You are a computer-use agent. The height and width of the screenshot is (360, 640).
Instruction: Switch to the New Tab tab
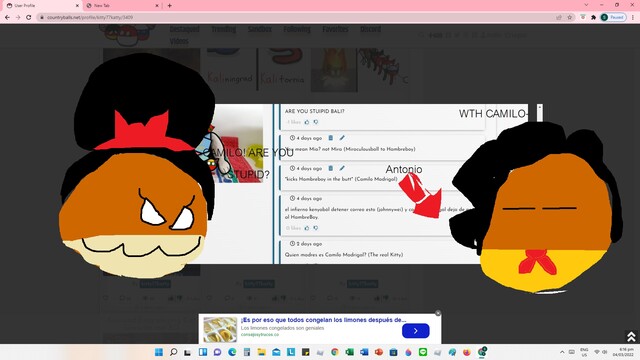[x=122, y=6]
